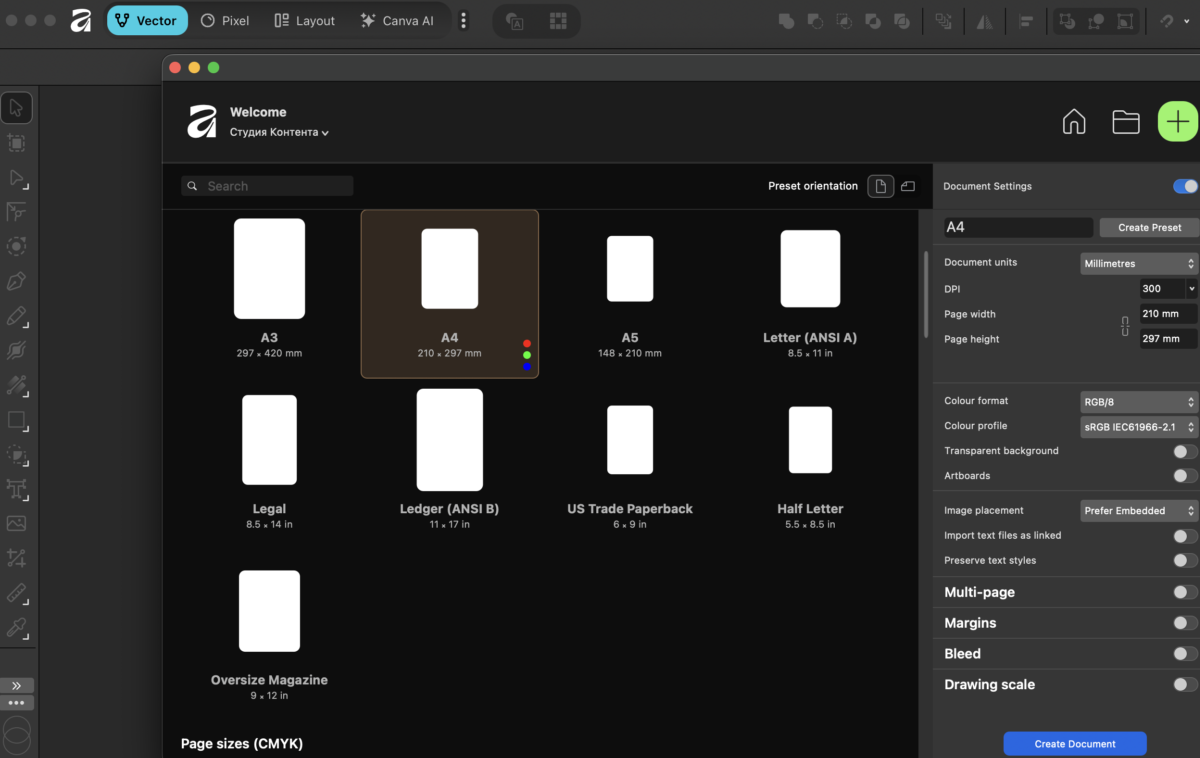Select the Place Image tool

click(x=16, y=524)
